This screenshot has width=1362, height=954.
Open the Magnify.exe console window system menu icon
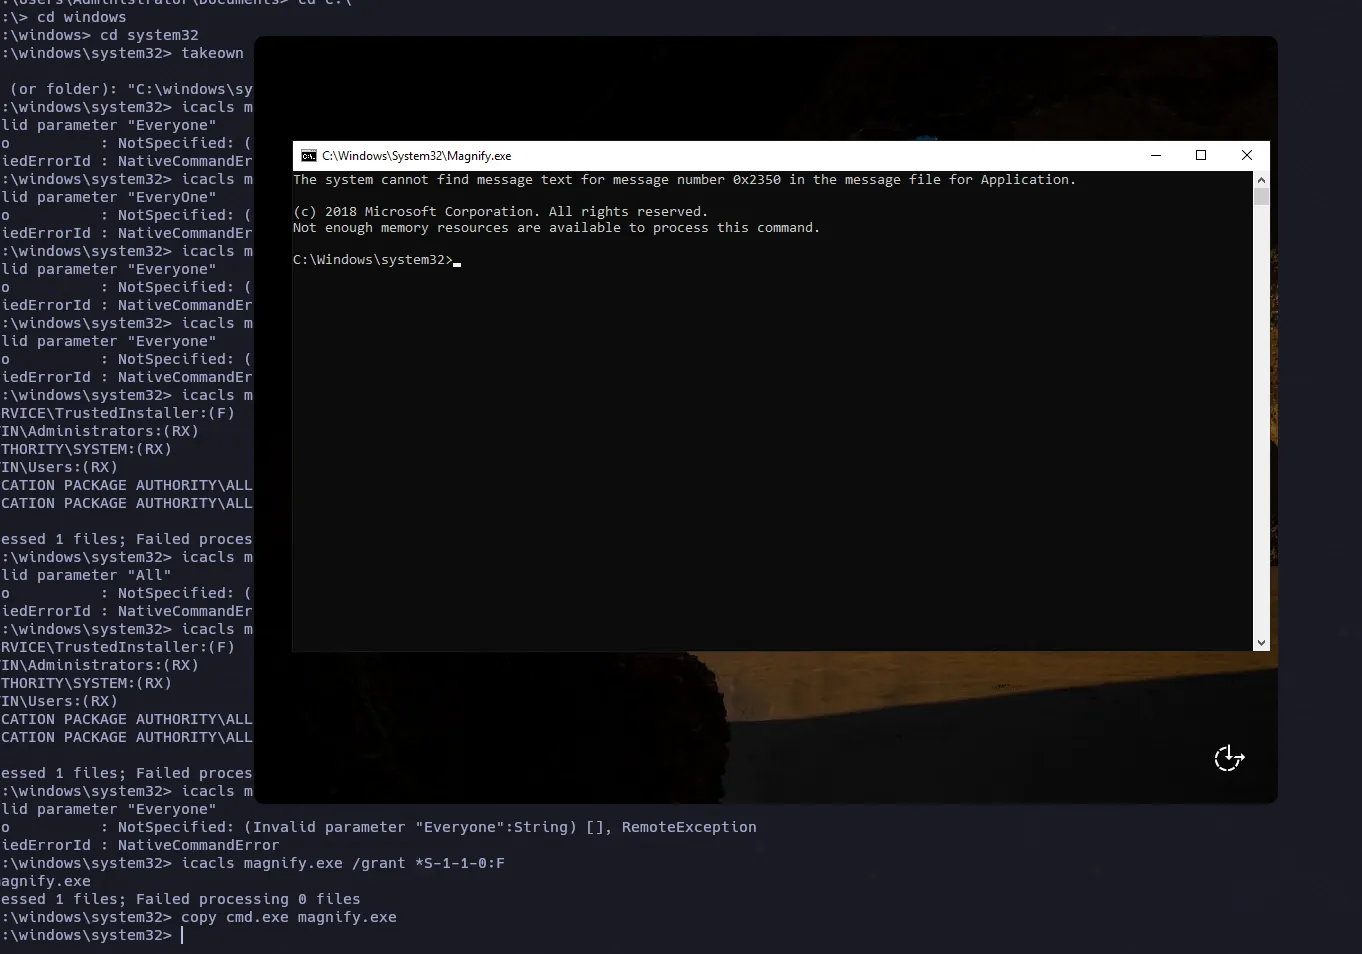(309, 156)
